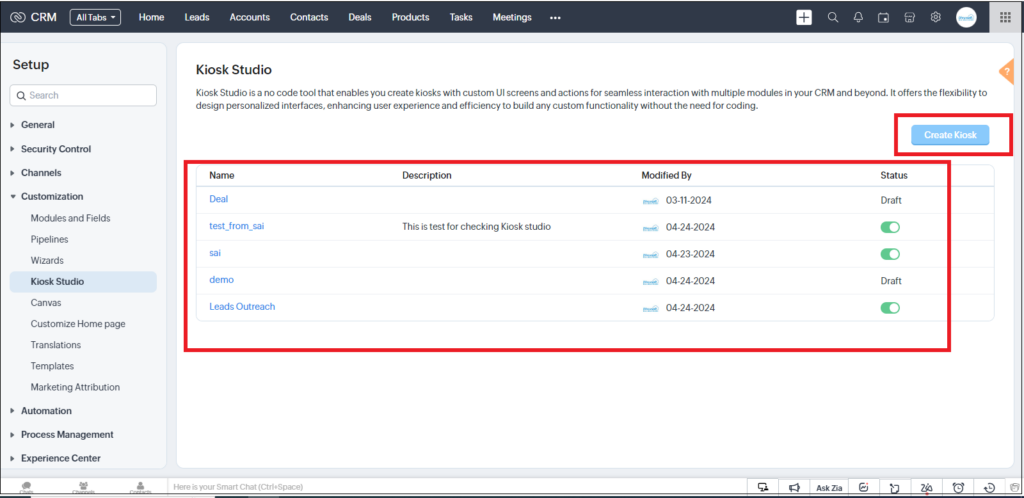Open the recent items history icon

point(989,487)
